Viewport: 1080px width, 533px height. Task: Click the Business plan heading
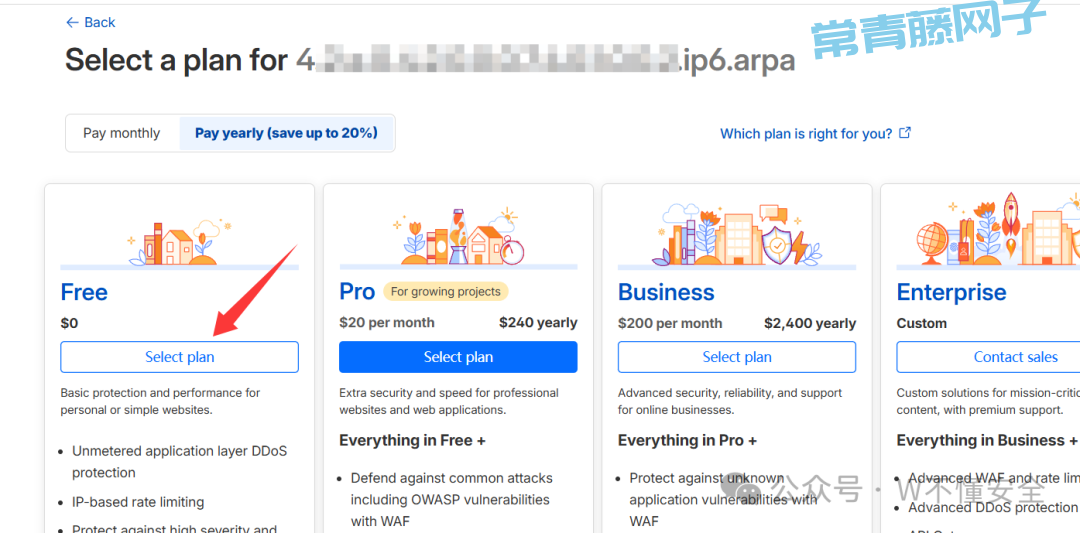666,292
